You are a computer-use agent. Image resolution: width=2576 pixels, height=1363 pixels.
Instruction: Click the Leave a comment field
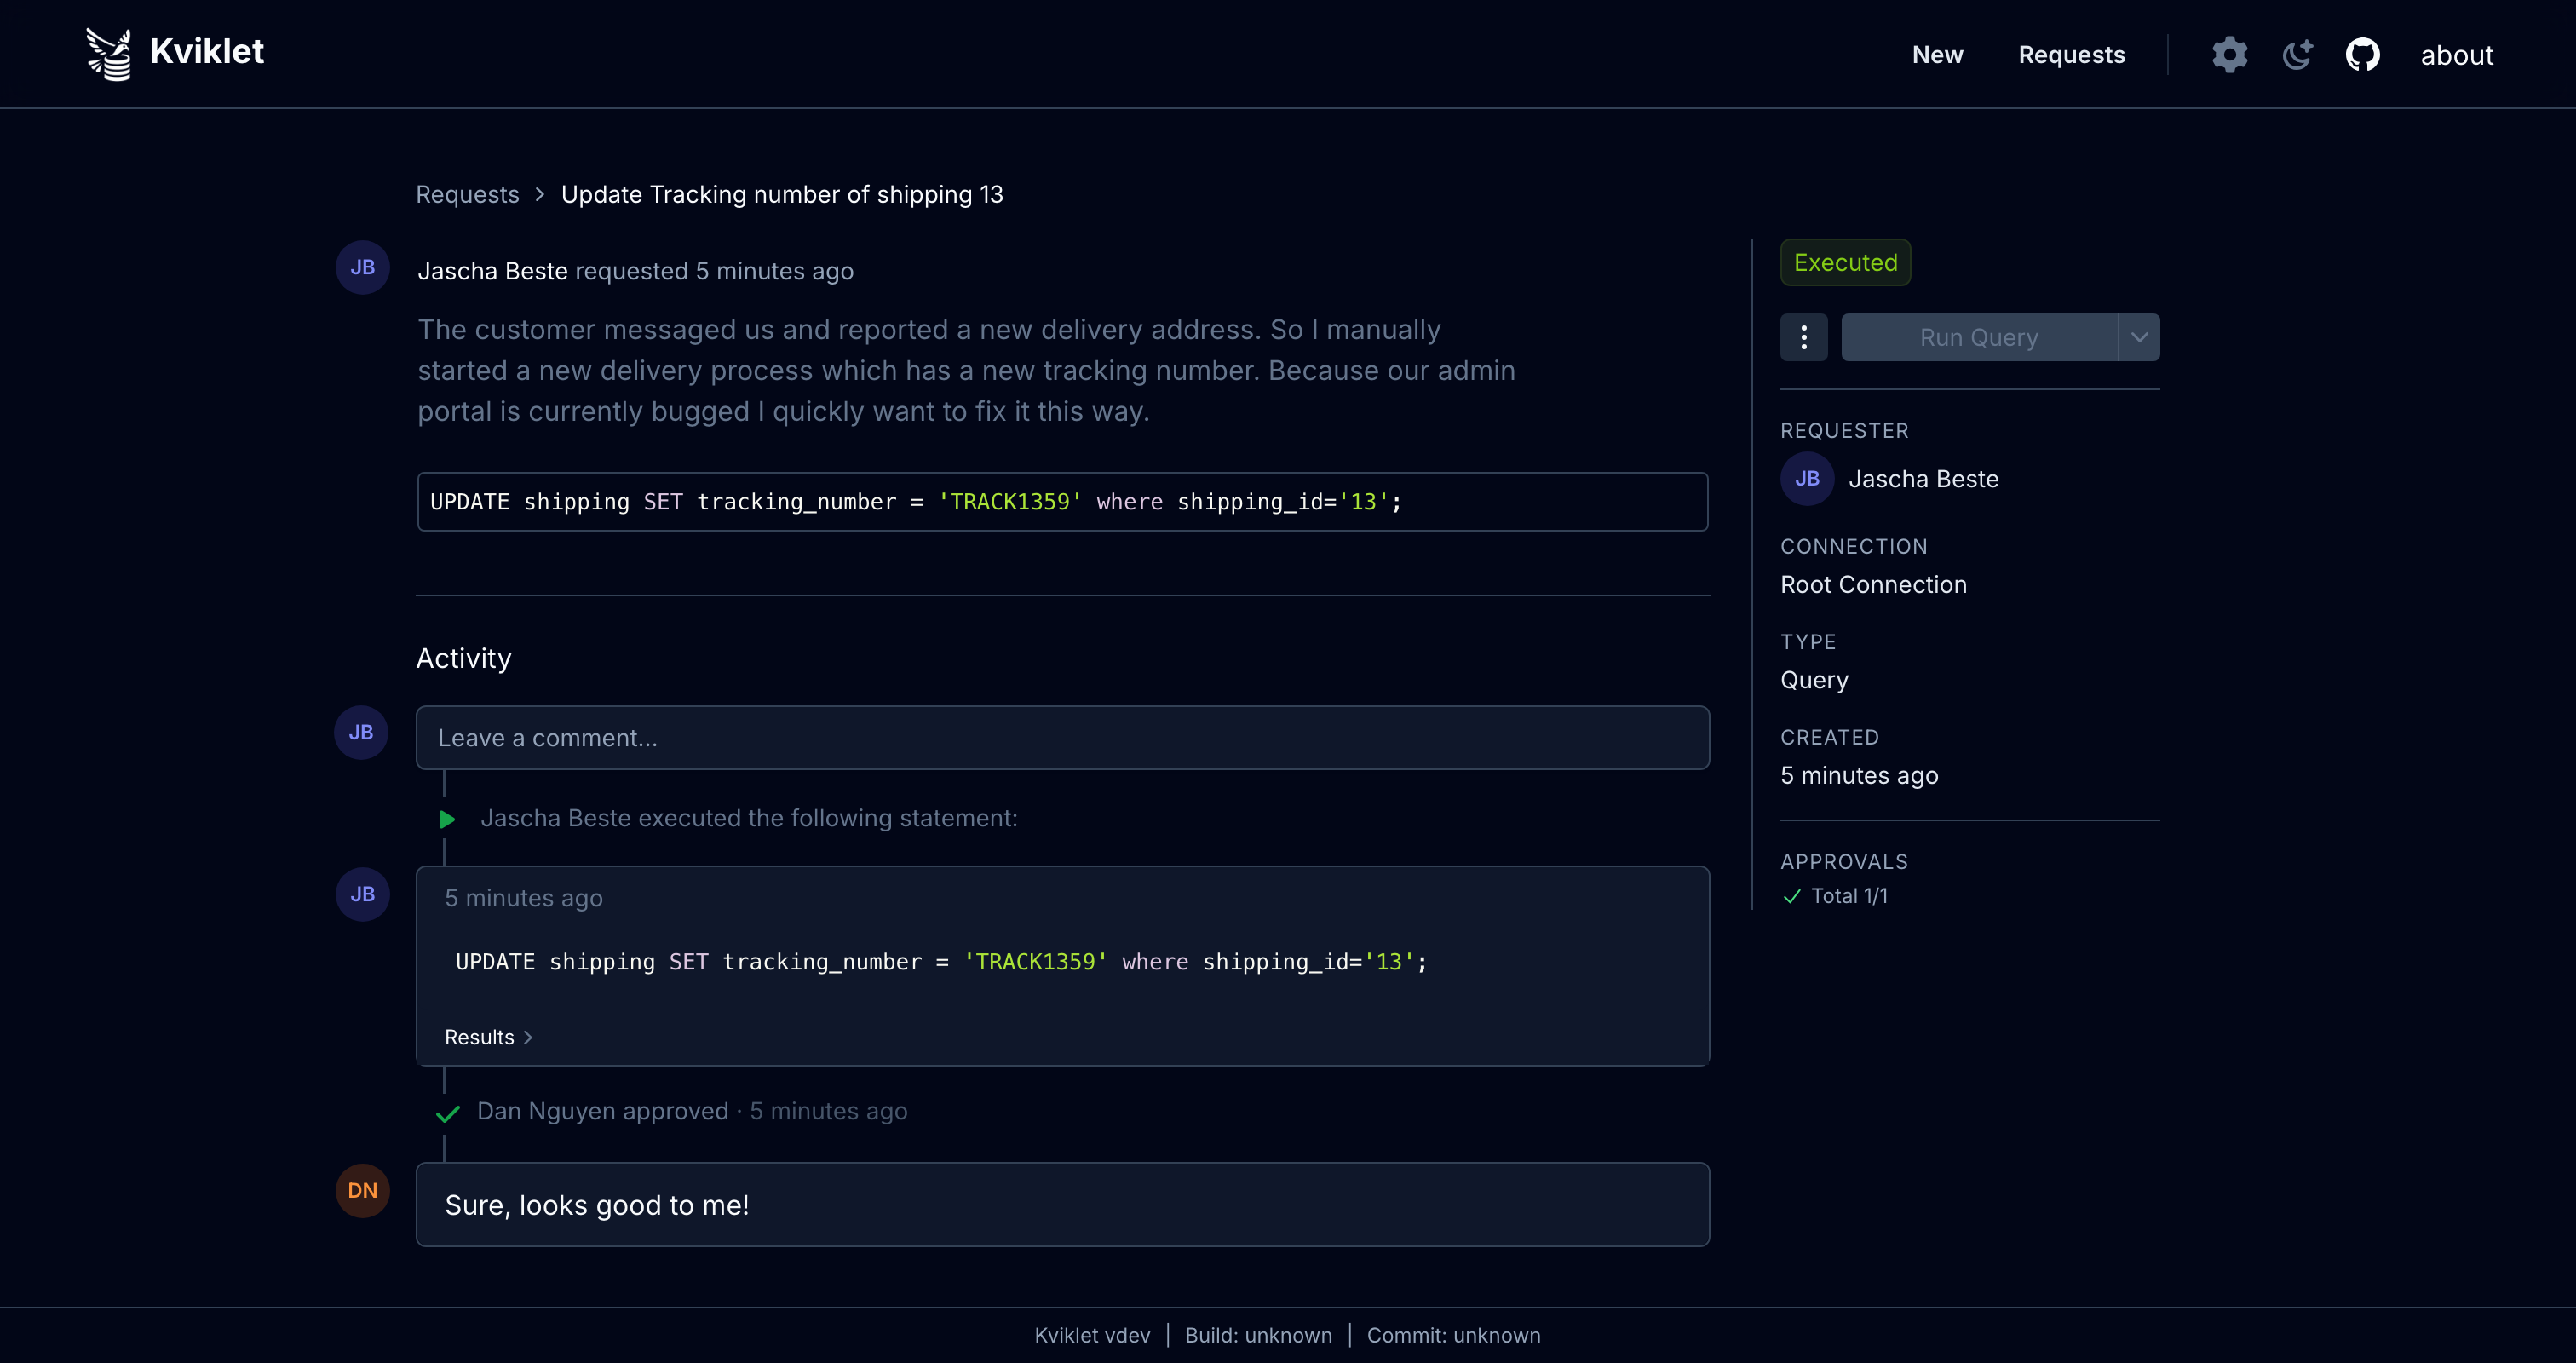[1062, 737]
